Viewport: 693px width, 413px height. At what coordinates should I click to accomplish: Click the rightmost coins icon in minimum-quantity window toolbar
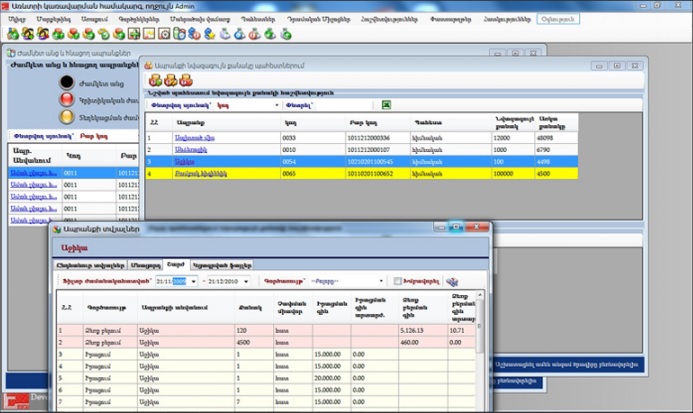(x=186, y=80)
